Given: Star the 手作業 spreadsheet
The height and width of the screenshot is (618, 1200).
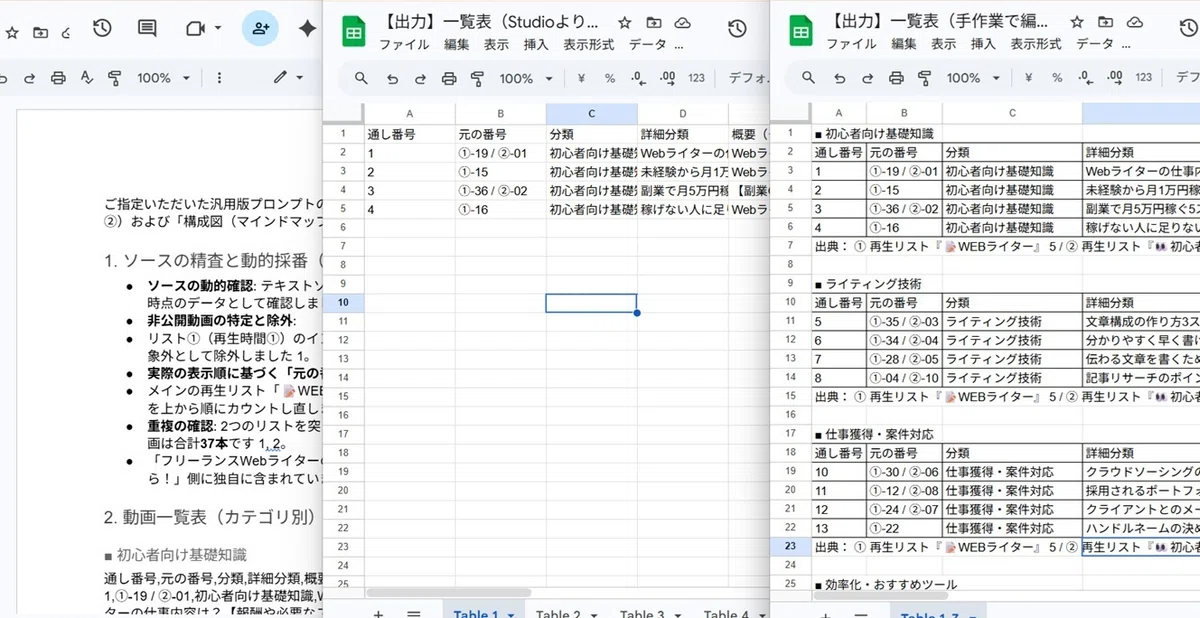Looking at the screenshot, I should [1077, 22].
